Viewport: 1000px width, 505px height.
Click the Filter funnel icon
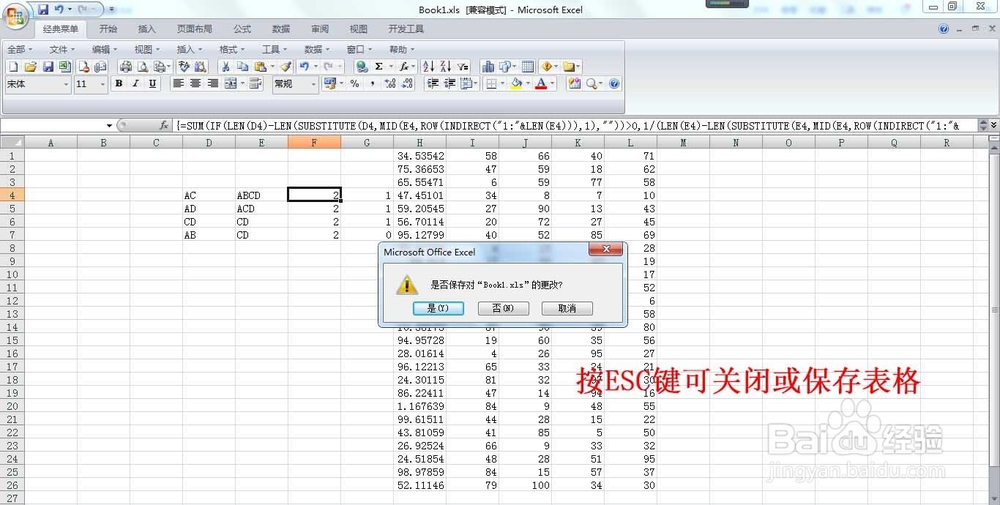[x=462, y=66]
